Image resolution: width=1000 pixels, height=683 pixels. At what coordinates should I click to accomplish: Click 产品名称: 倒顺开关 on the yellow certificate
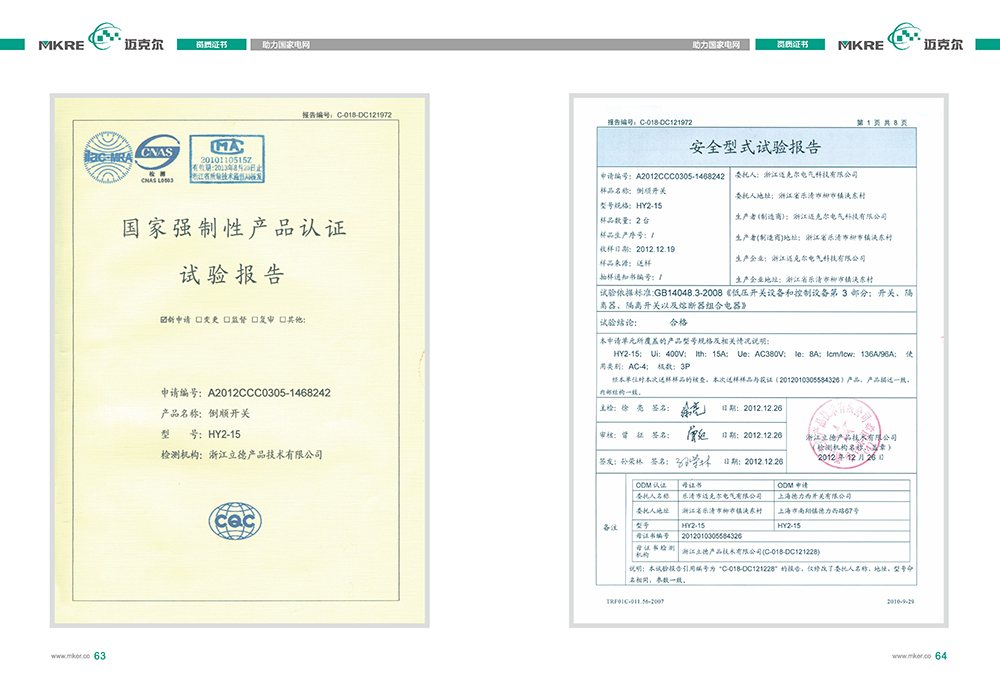[205, 414]
